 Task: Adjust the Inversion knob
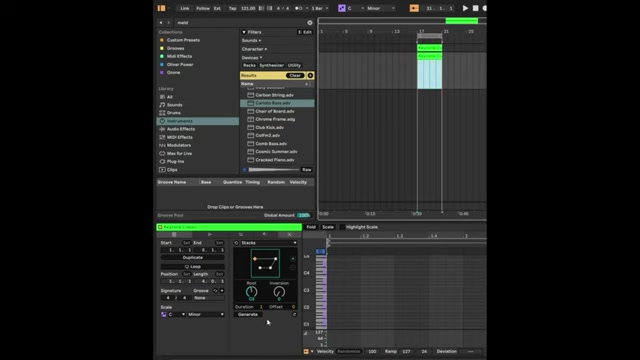pyautogui.click(x=279, y=292)
